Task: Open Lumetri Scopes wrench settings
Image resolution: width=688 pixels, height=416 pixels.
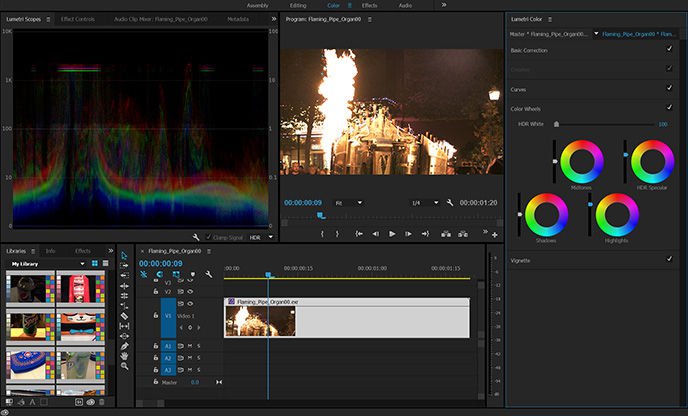Action: [x=197, y=237]
